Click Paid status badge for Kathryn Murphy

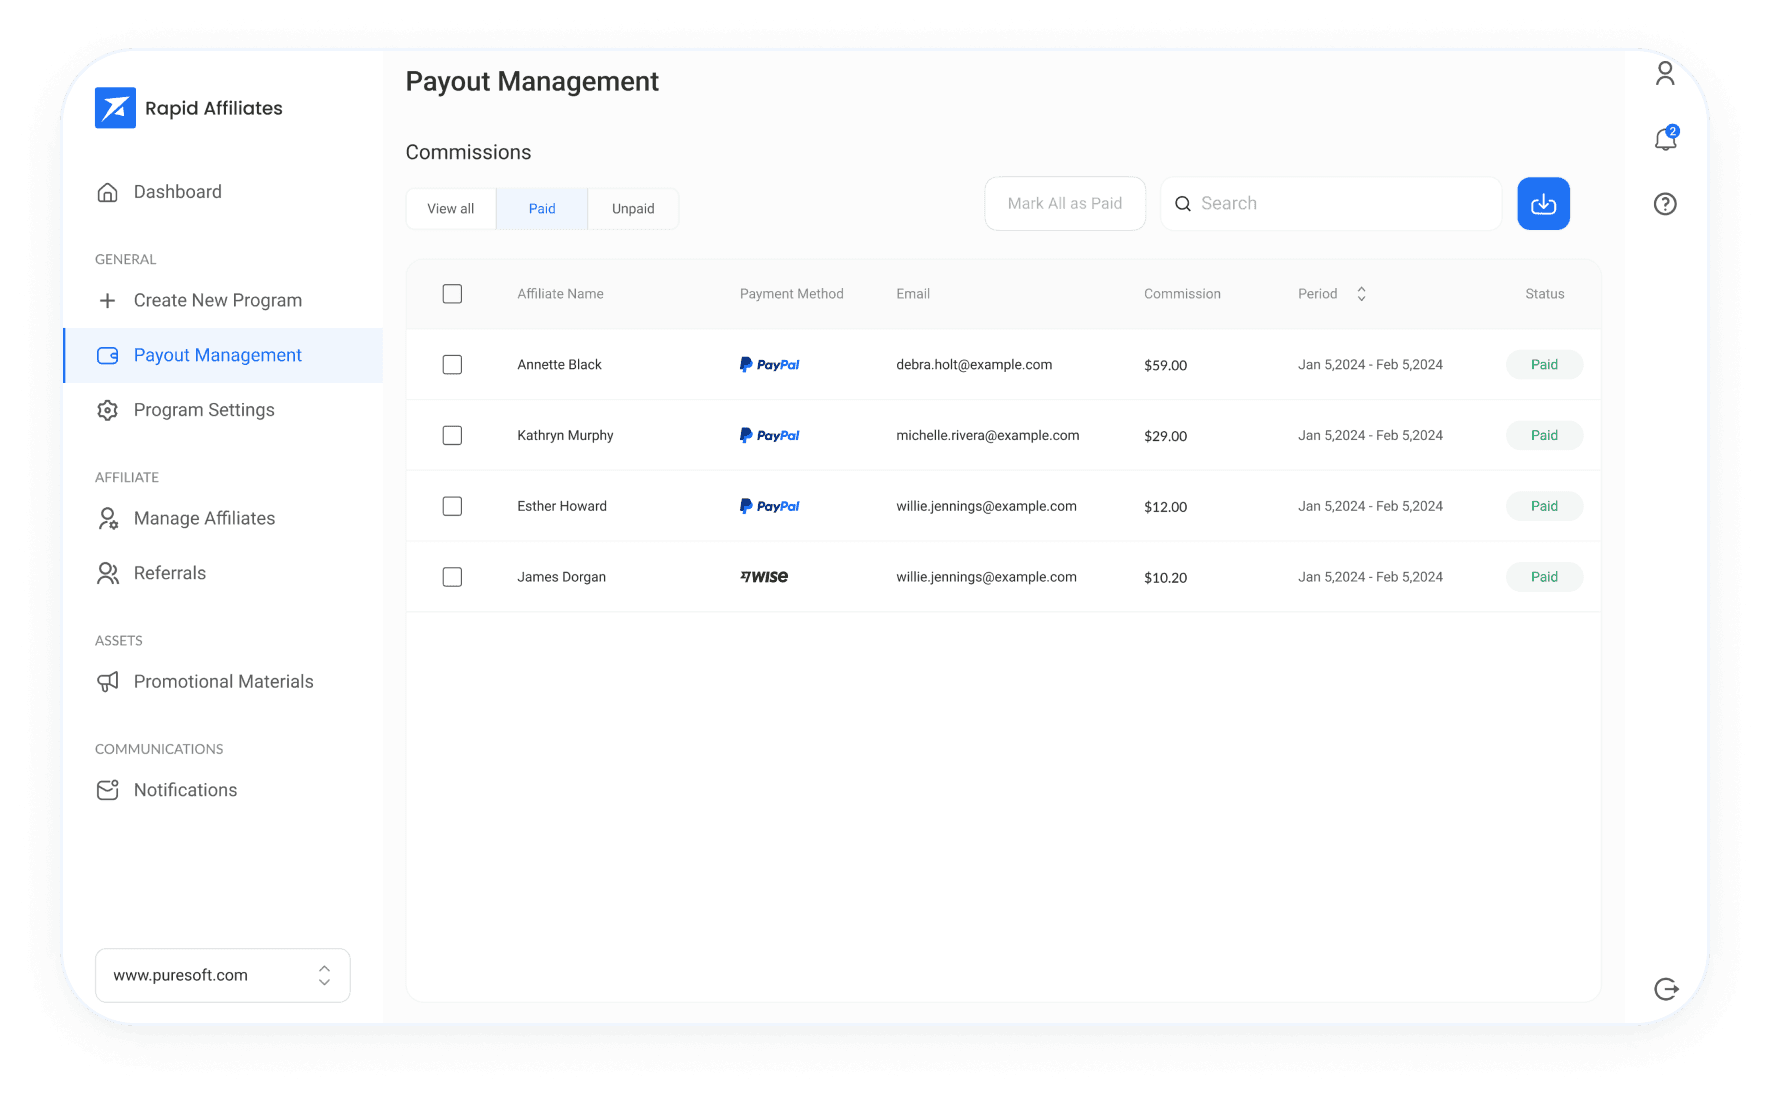(x=1544, y=436)
